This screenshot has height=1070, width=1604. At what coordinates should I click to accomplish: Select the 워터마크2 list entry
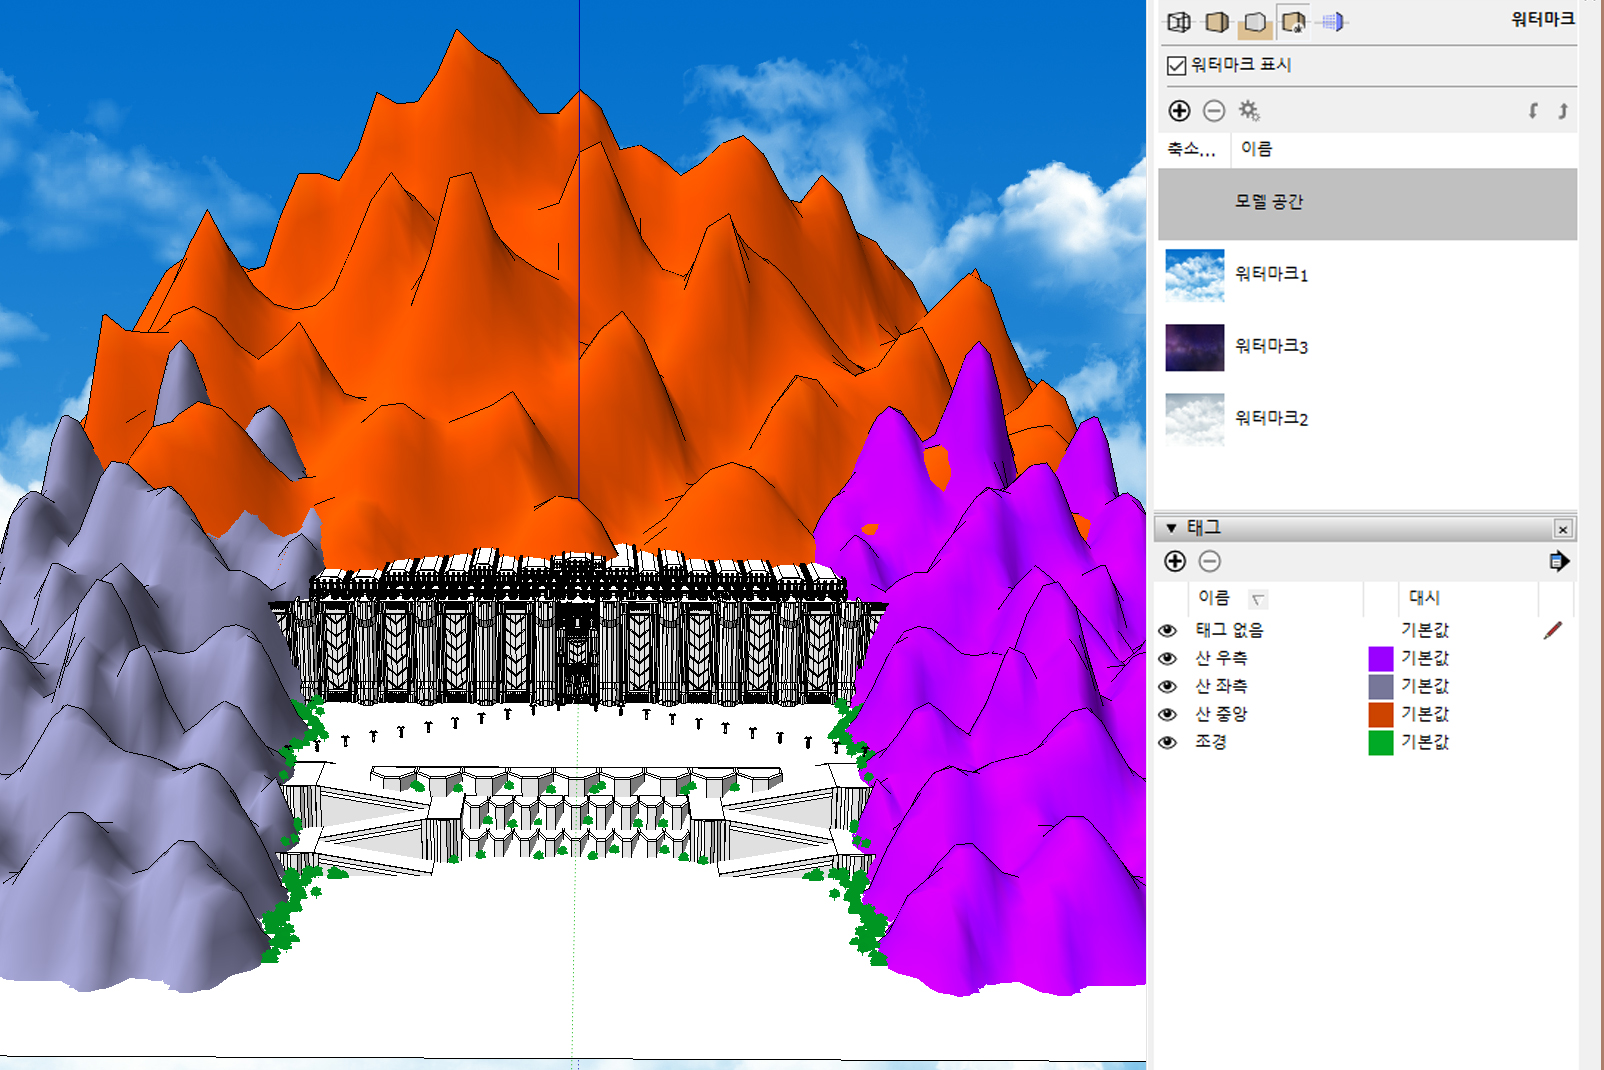point(1271,418)
